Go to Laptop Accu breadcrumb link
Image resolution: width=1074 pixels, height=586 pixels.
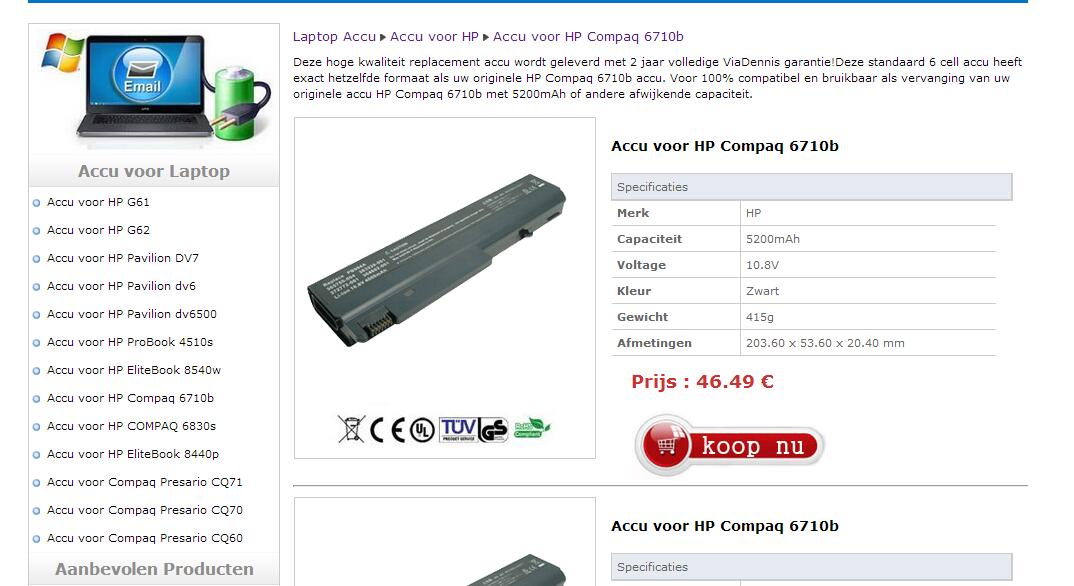point(334,37)
